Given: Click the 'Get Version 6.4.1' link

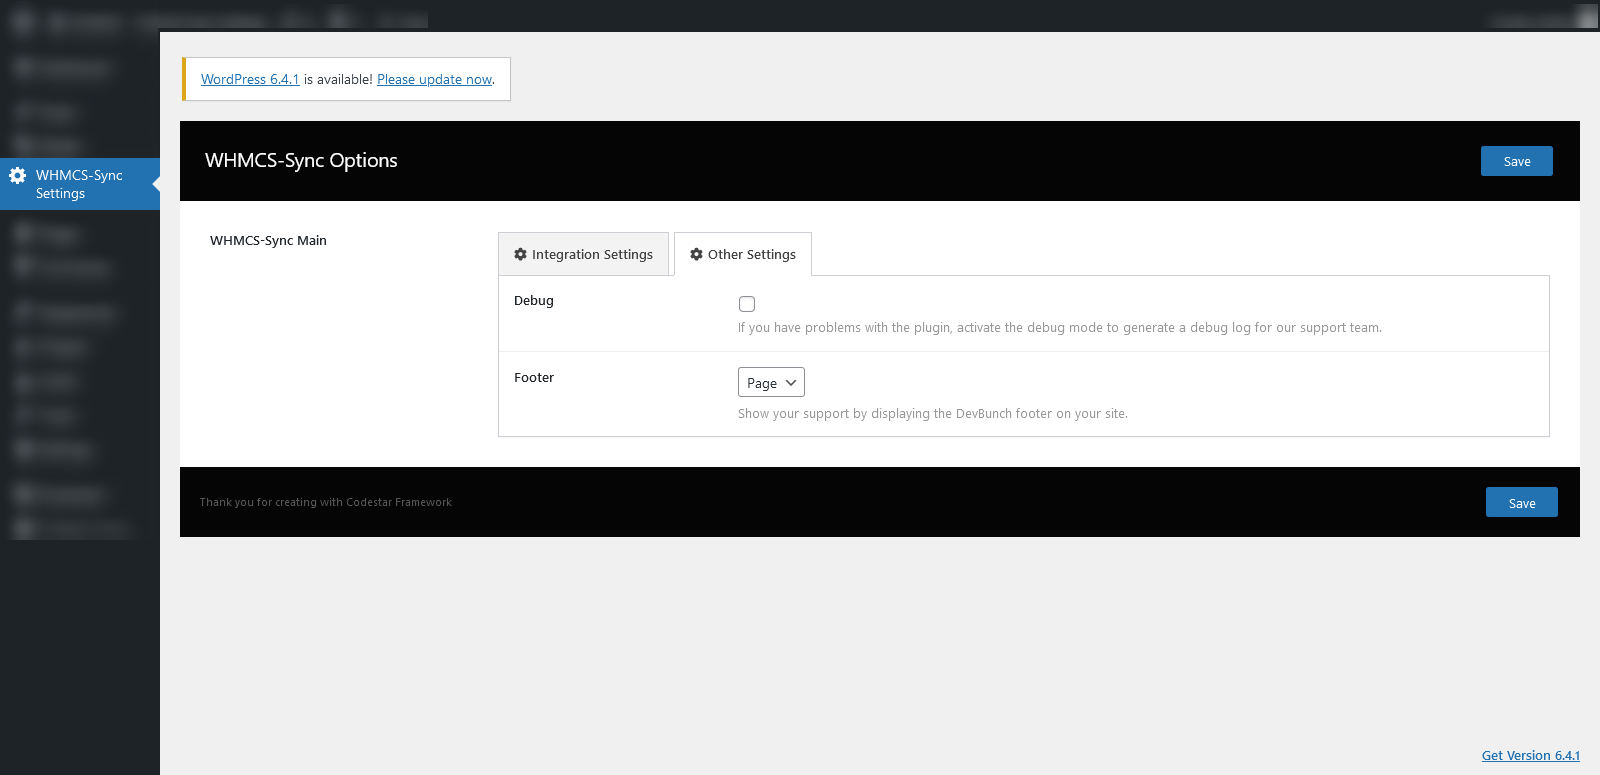Looking at the screenshot, I should coord(1530,756).
